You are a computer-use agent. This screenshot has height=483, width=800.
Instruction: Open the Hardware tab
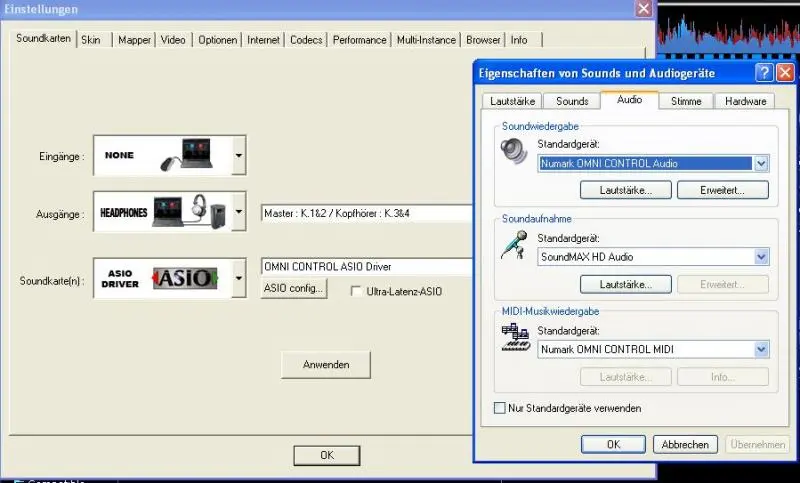coord(746,101)
